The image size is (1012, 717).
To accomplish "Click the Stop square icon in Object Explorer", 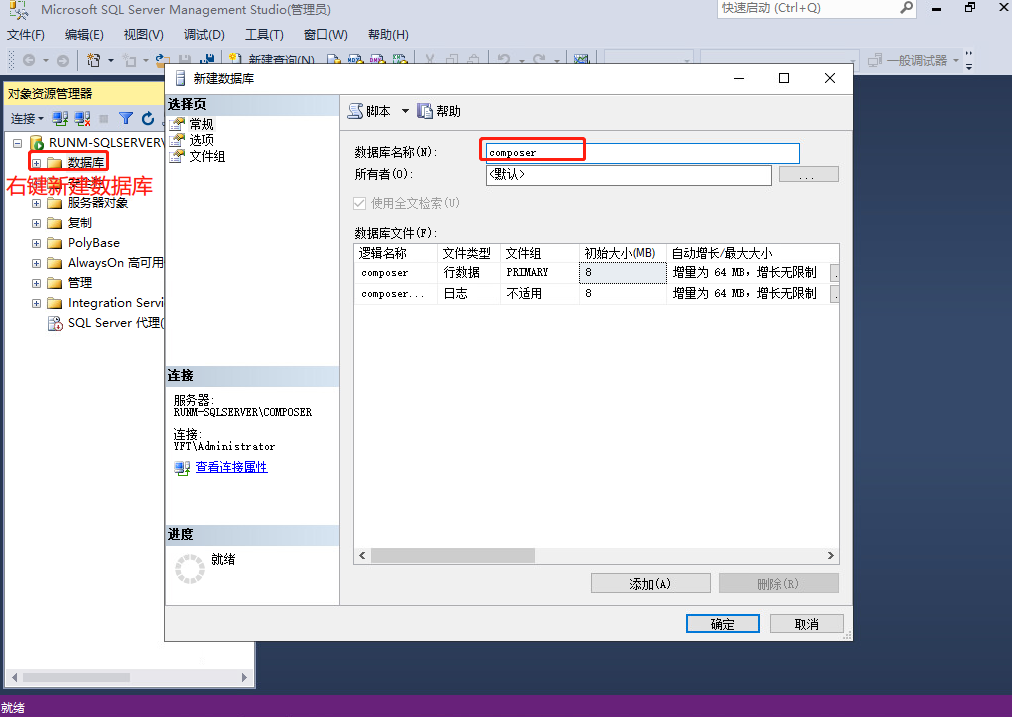I will coord(103,119).
